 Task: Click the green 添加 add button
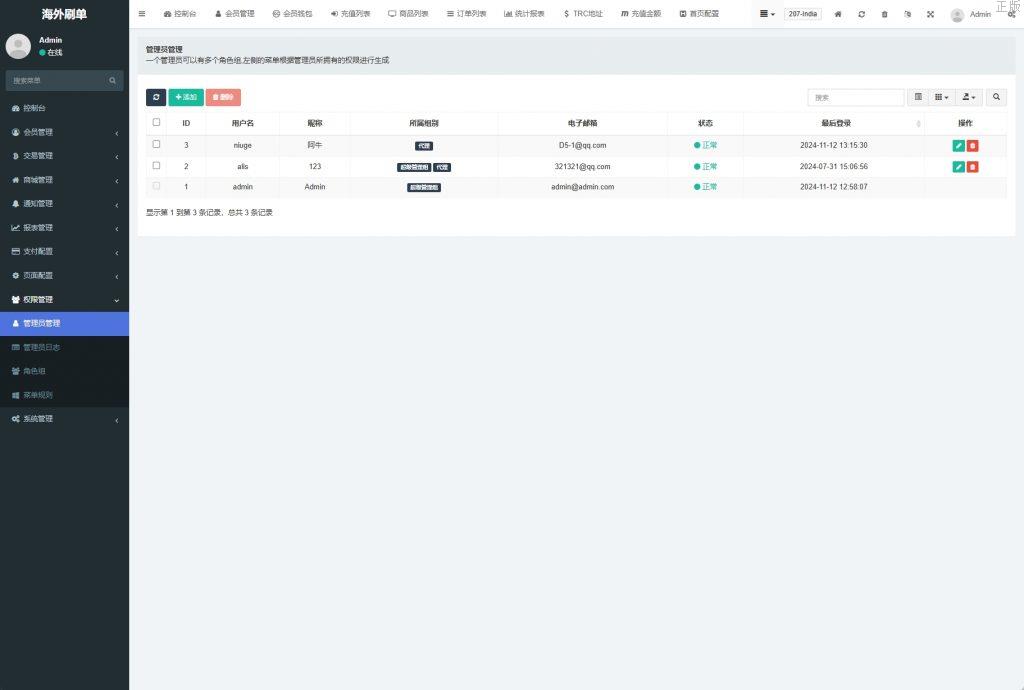pos(186,97)
